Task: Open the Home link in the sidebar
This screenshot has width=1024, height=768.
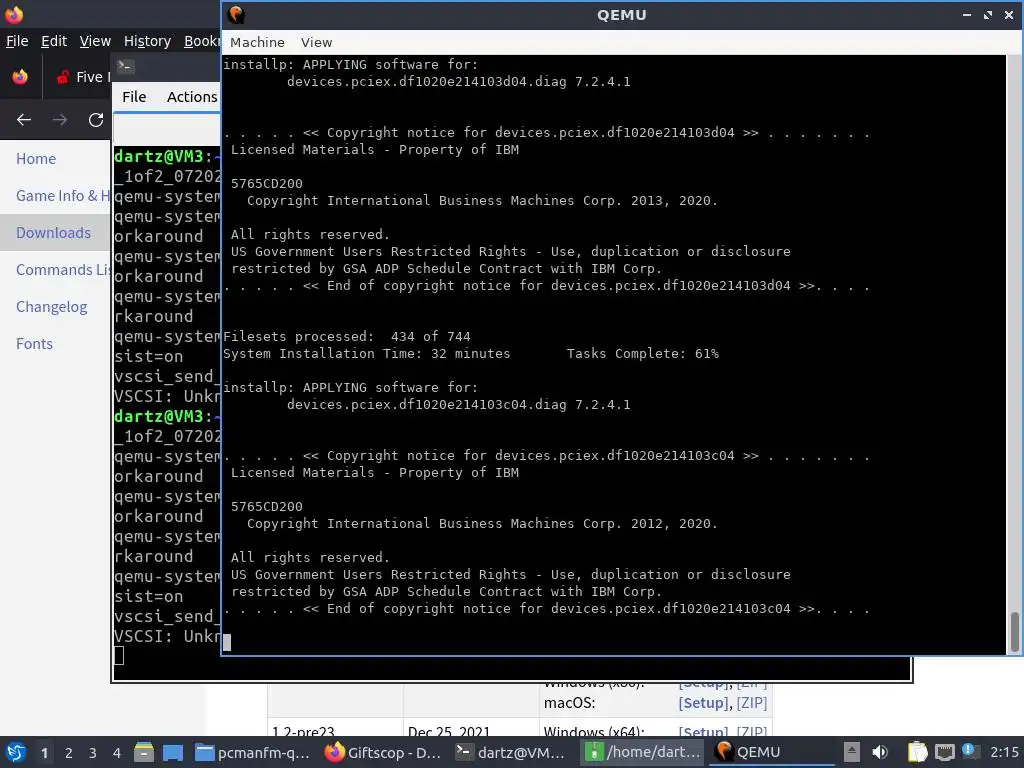Action: 36,159
